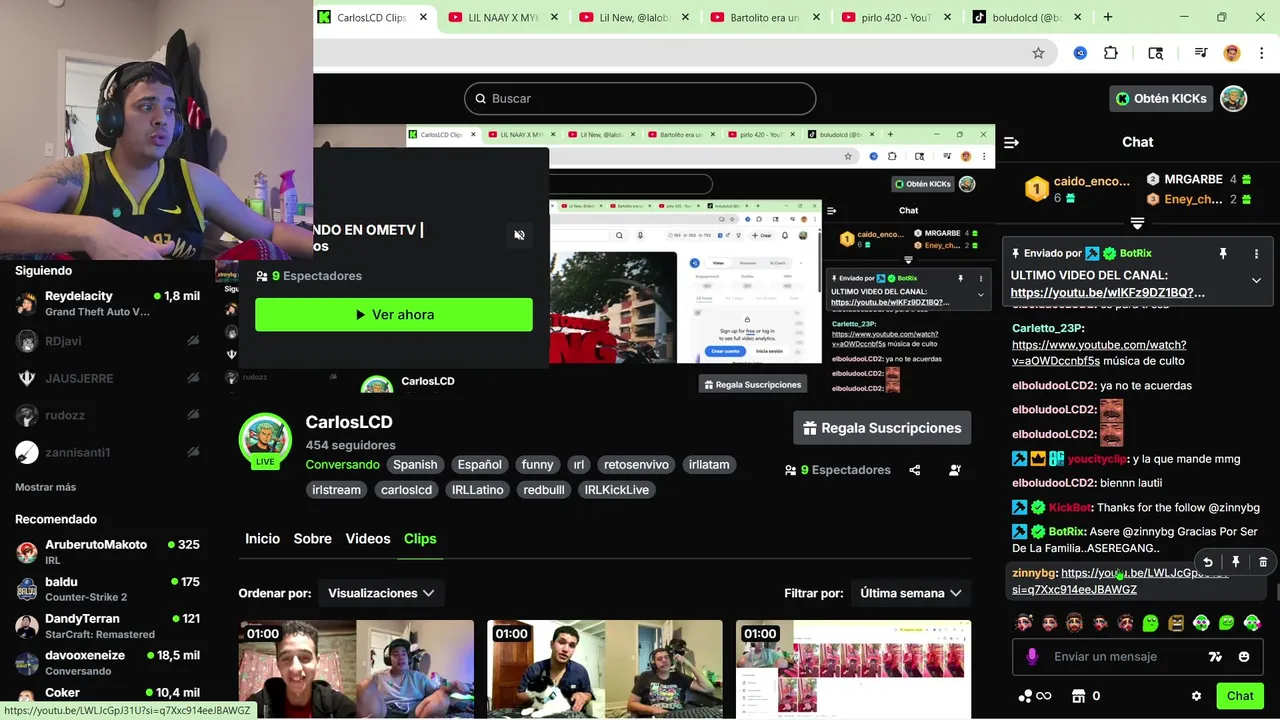
Task: Open RDjavi channel in sidebar
Action: 108,341
